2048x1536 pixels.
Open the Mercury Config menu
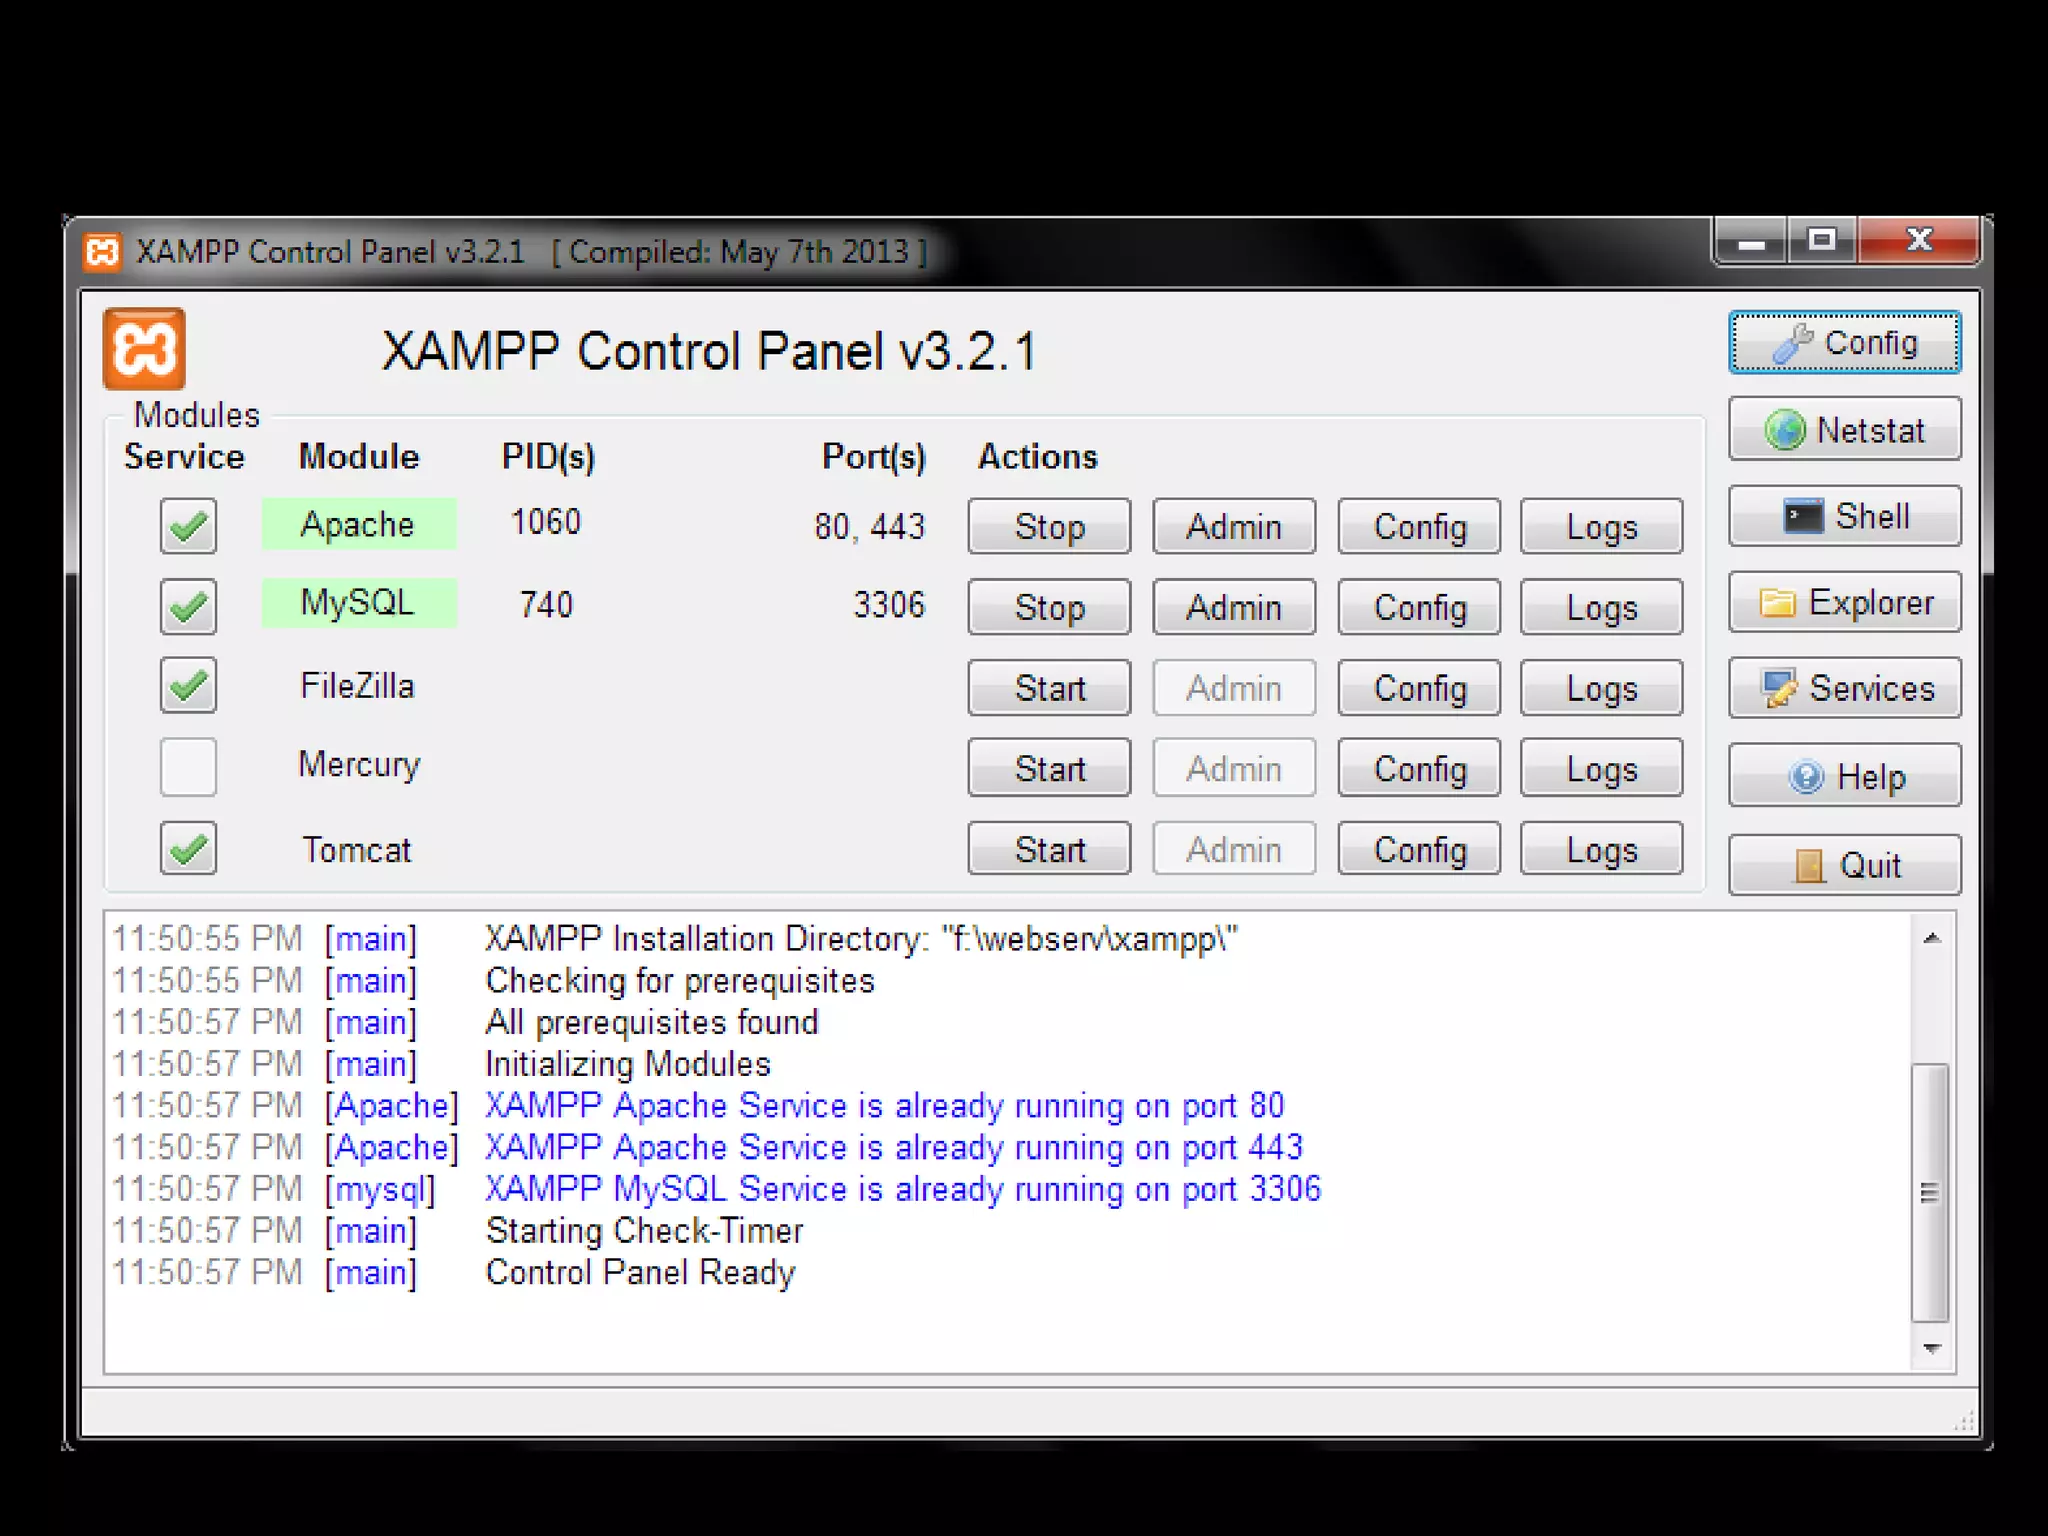[x=1419, y=768]
